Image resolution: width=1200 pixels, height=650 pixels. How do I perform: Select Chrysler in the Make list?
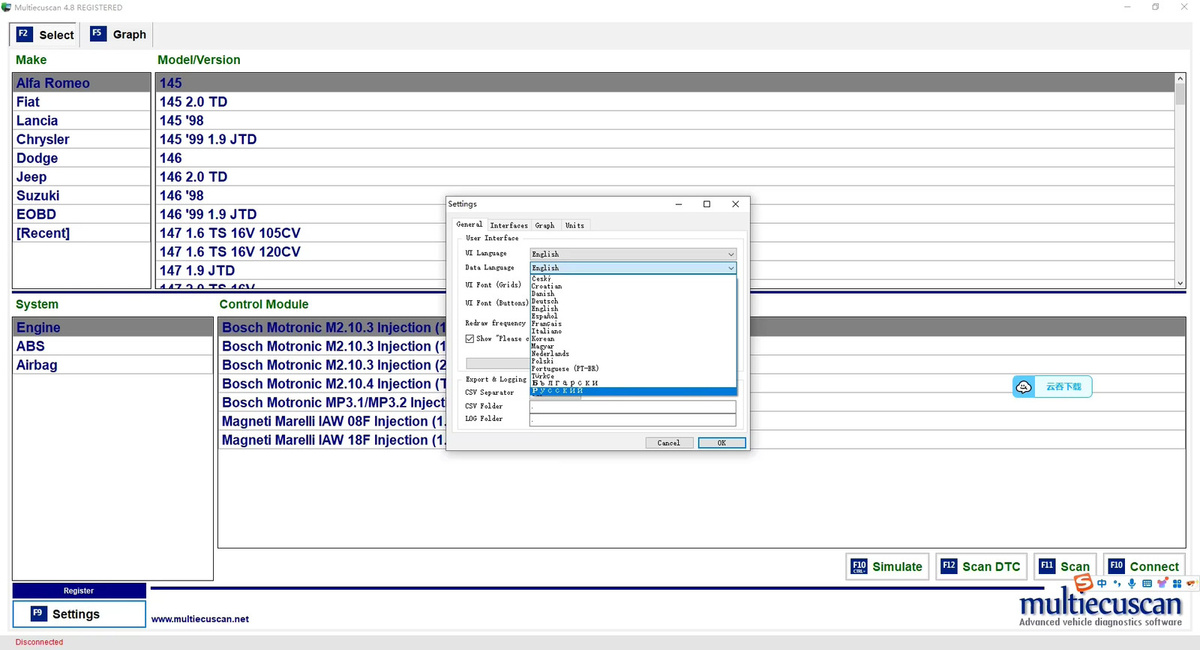(x=81, y=139)
